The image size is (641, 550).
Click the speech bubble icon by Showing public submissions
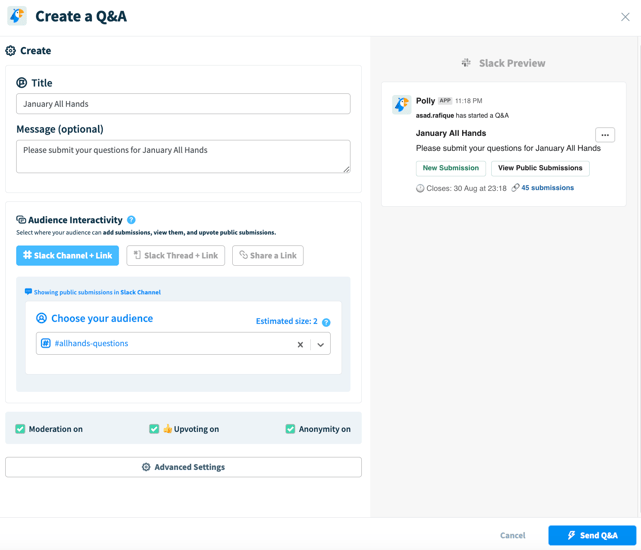pyautogui.click(x=28, y=292)
